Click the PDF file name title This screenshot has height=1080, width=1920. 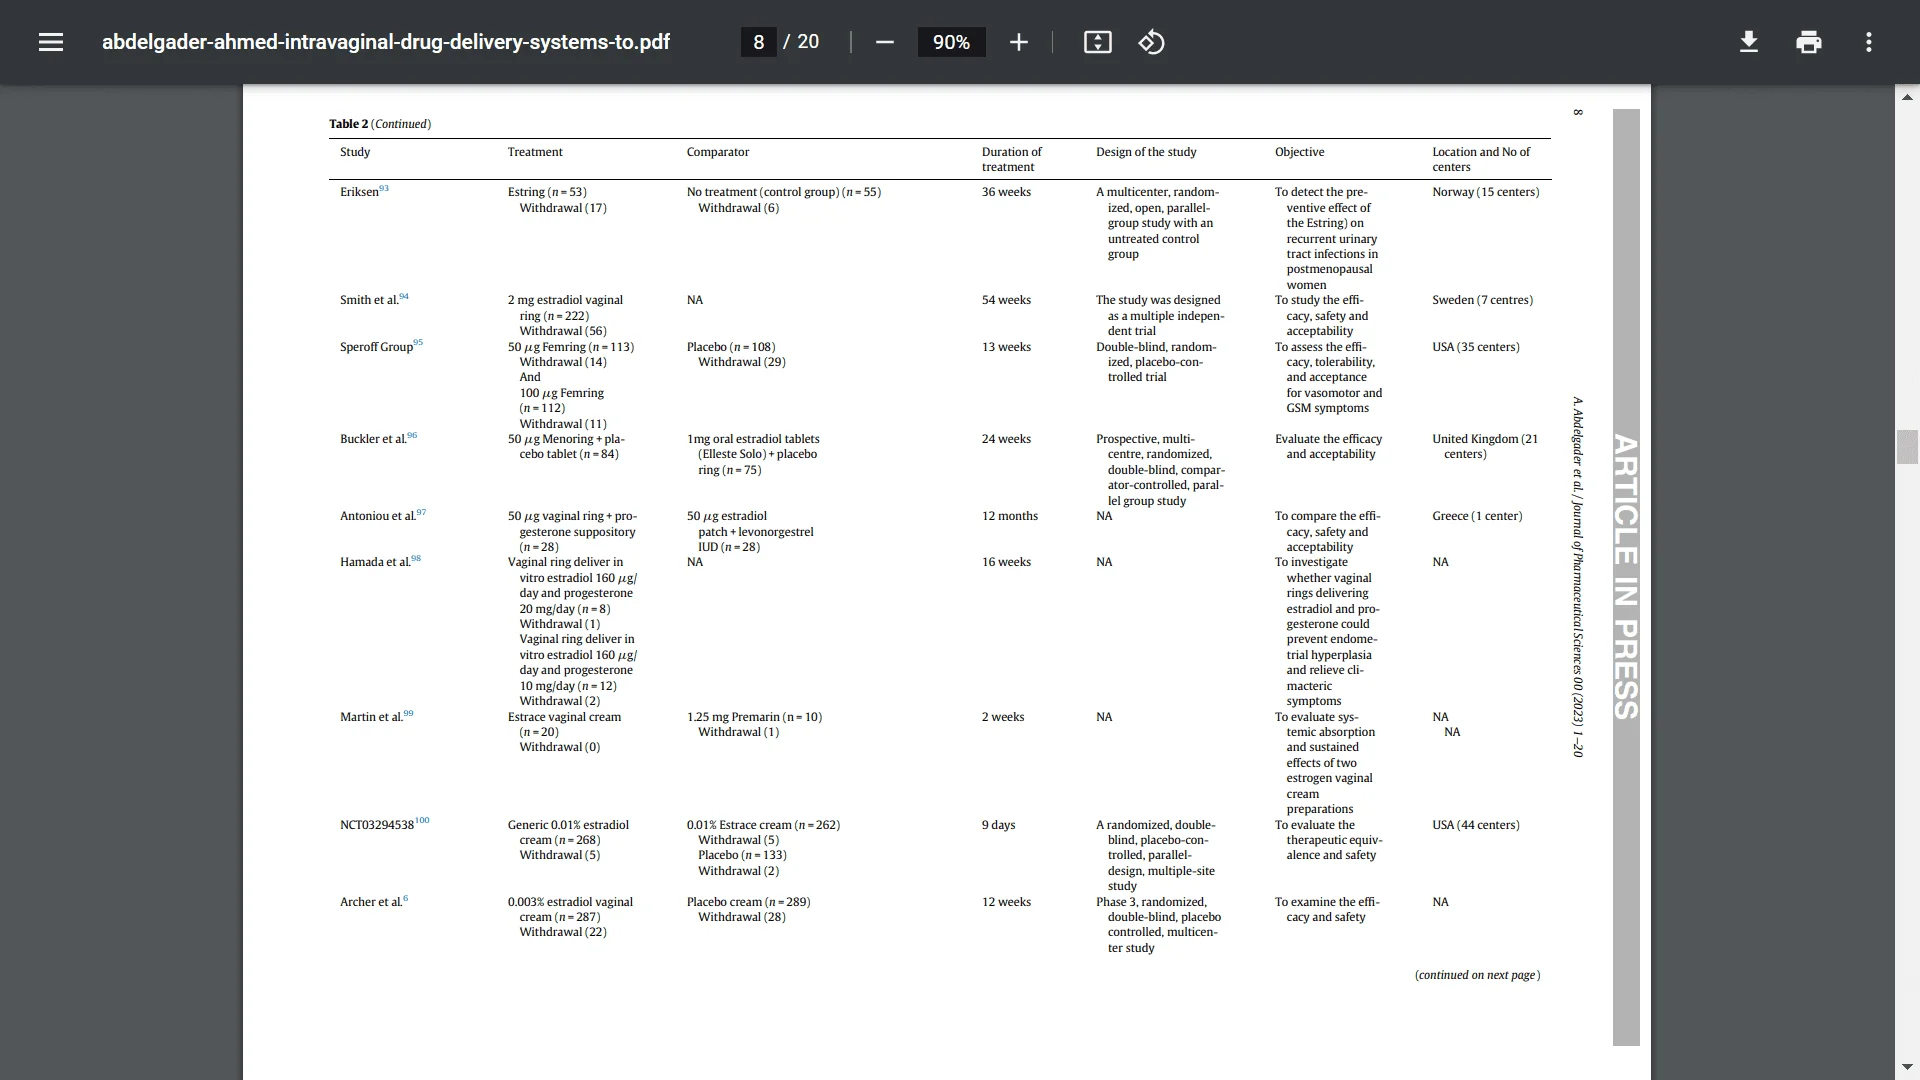point(386,42)
